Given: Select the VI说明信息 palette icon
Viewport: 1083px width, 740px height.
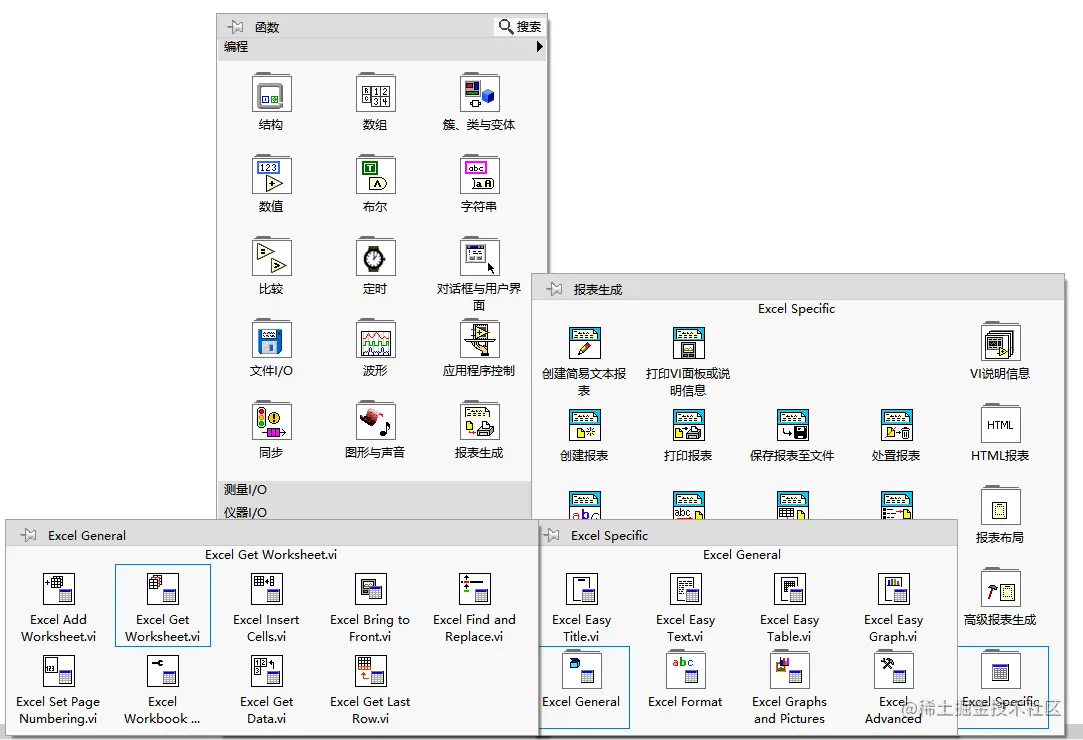Looking at the screenshot, I should [1000, 342].
